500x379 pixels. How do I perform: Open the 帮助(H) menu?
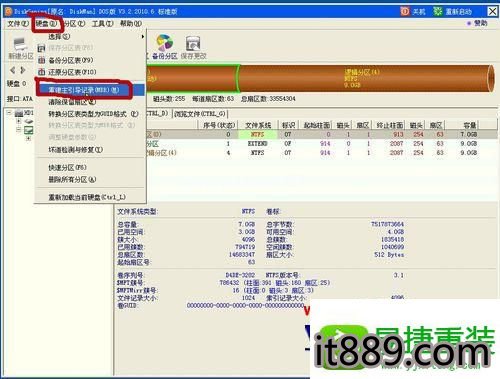pos(131,23)
